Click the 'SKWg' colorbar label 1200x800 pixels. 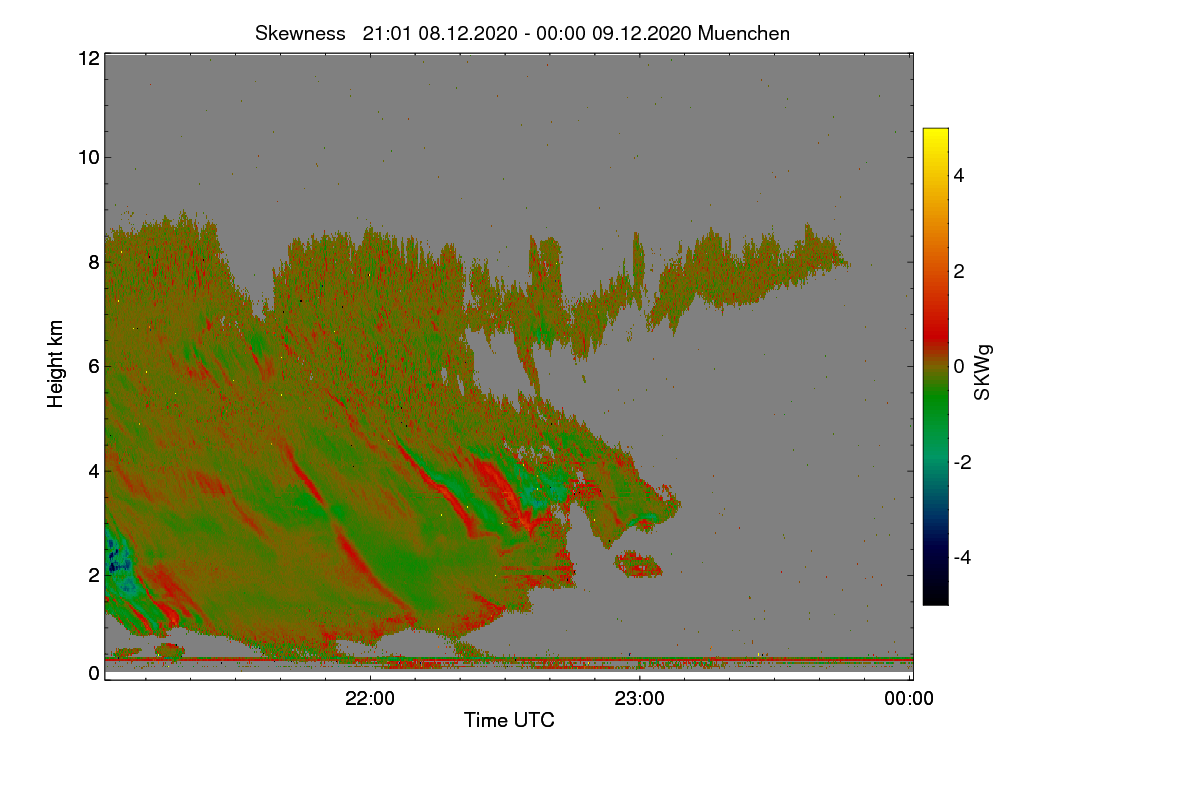coord(982,372)
